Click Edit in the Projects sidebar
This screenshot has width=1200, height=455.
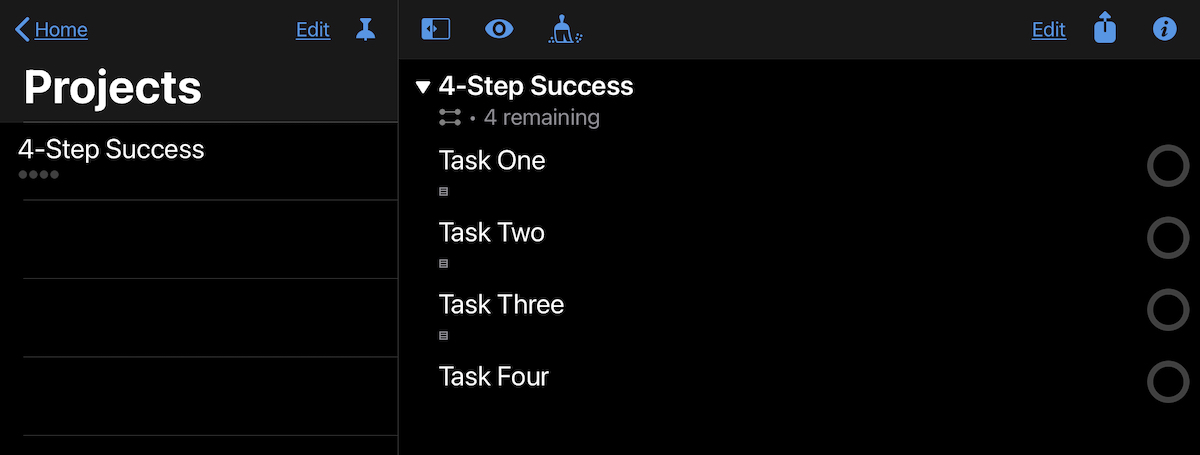coord(313,30)
